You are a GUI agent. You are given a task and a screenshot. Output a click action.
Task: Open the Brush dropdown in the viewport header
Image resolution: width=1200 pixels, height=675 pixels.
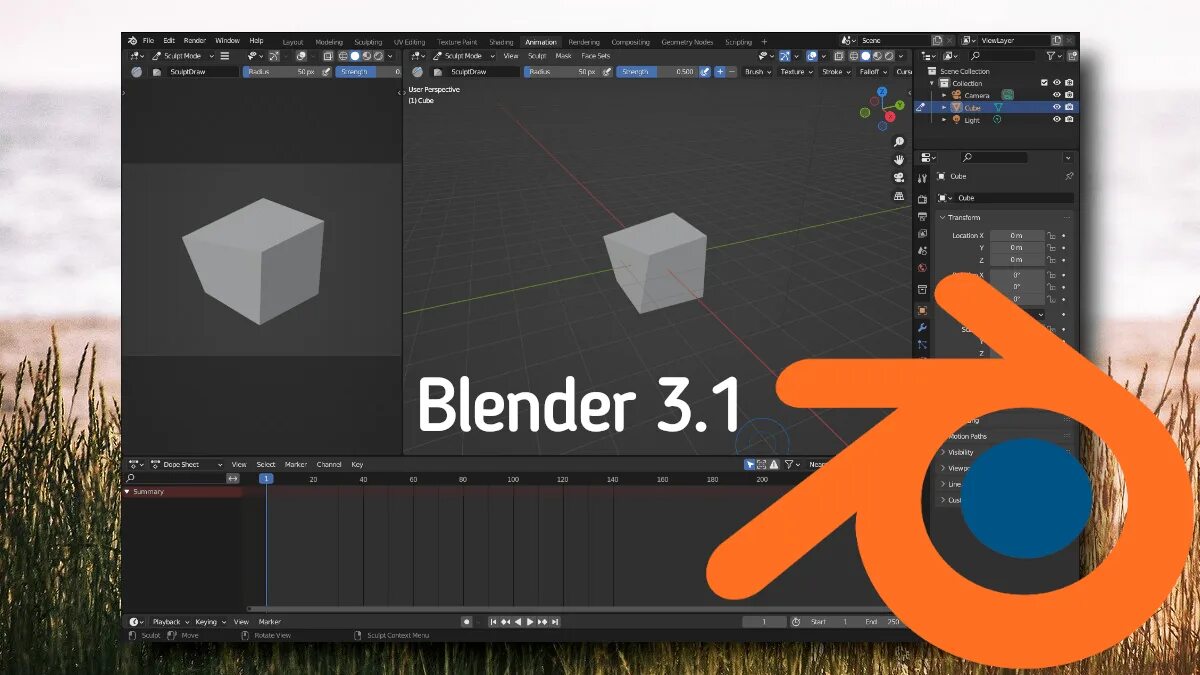pyautogui.click(x=757, y=72)
